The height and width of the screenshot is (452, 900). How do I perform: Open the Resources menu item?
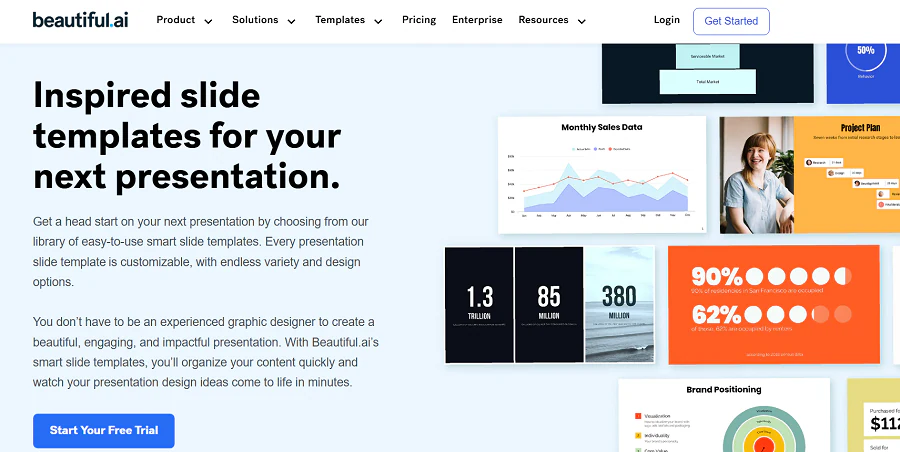click(543, 20)
